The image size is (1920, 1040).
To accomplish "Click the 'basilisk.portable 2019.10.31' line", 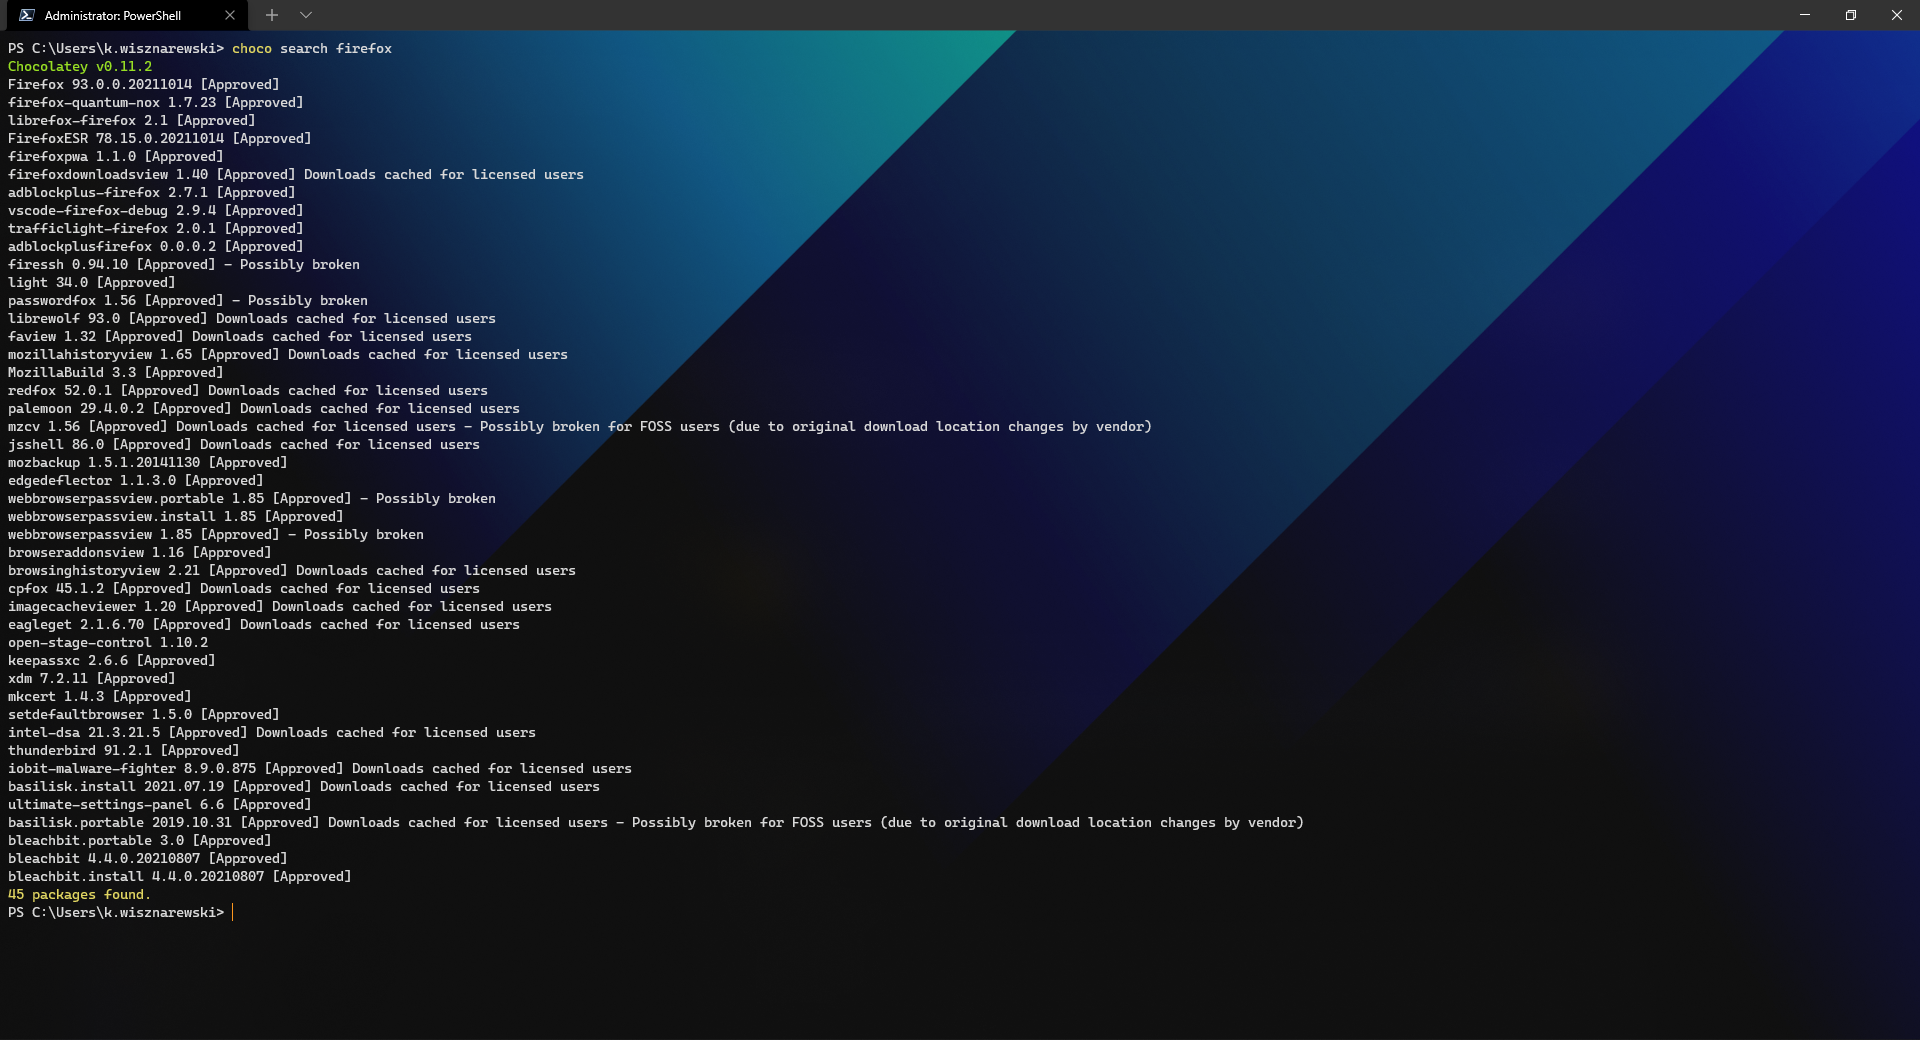I will click(656, 822).
